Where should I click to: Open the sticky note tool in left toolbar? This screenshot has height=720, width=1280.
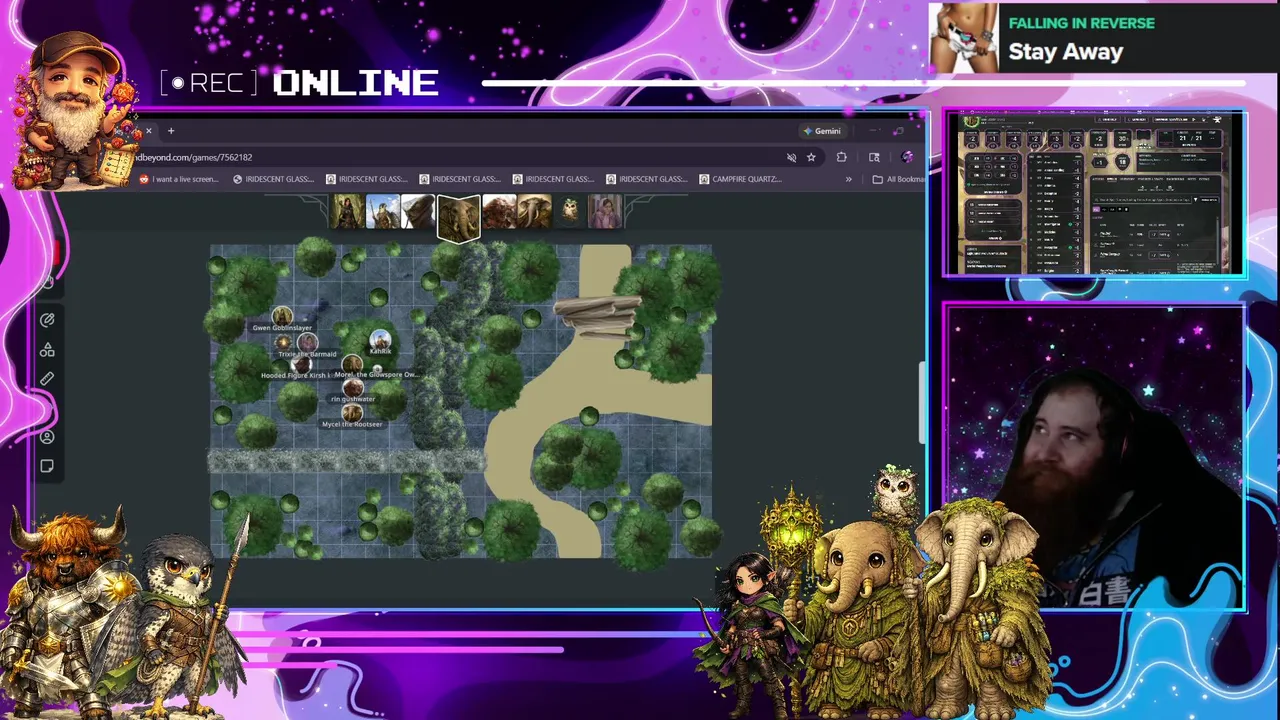point(47,466)
